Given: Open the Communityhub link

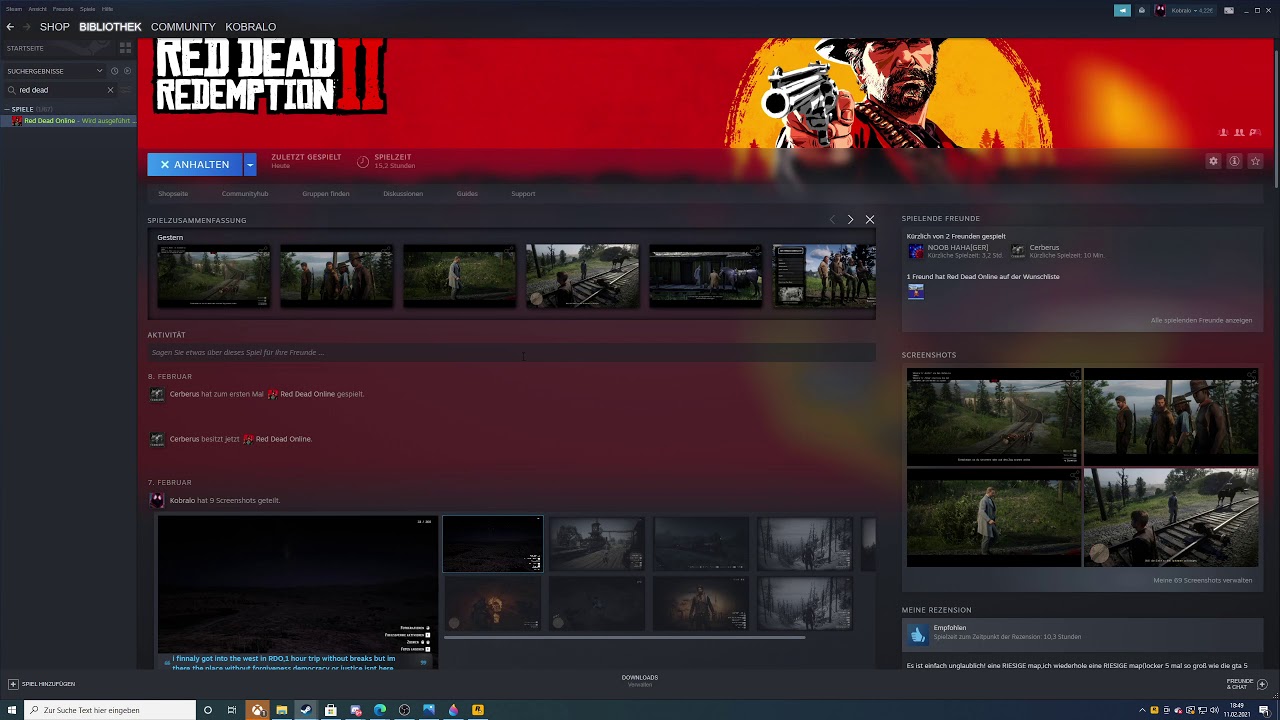Looking at the screenshot, I should click(x=245, y=194).
